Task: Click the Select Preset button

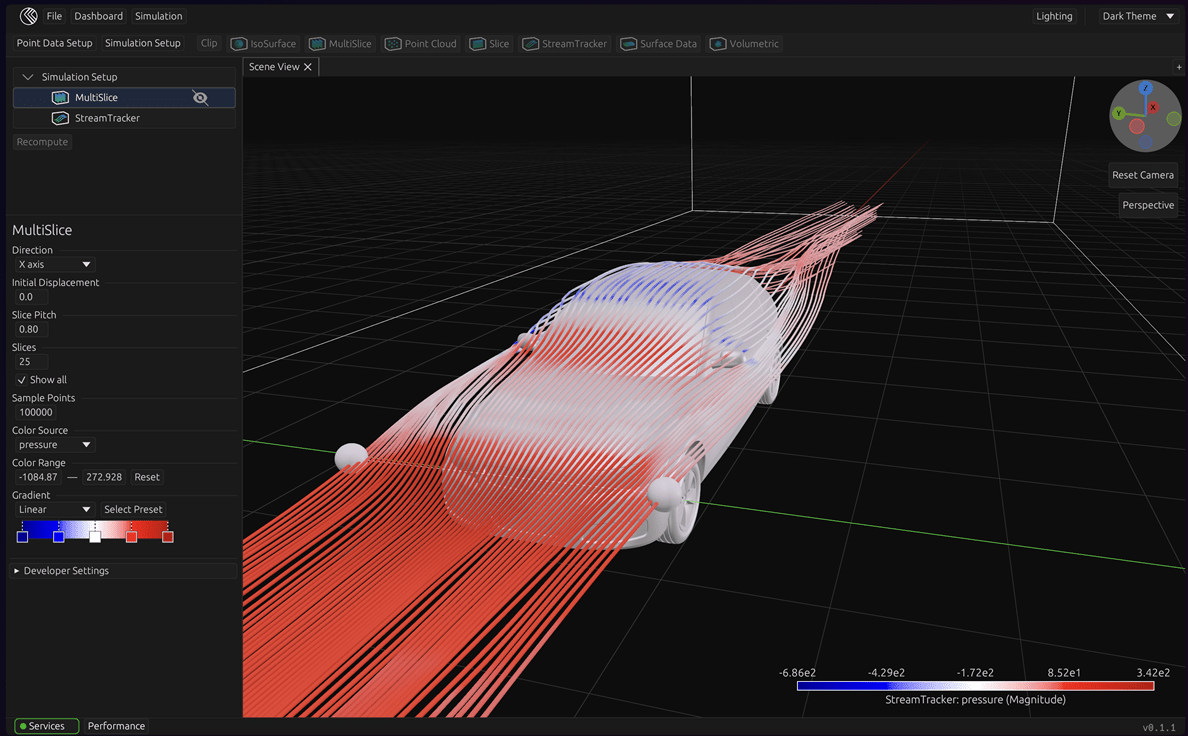Action: 133,510
